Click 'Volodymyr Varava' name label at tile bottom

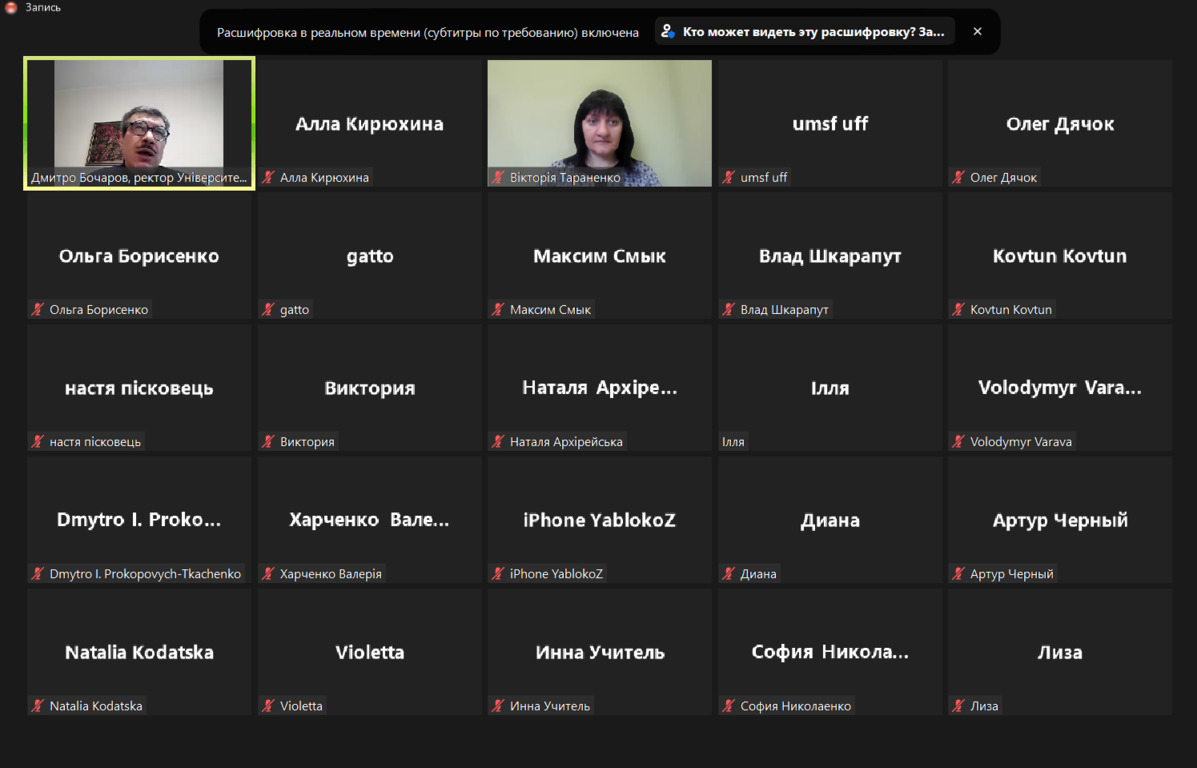click(x=1021, y=441)
